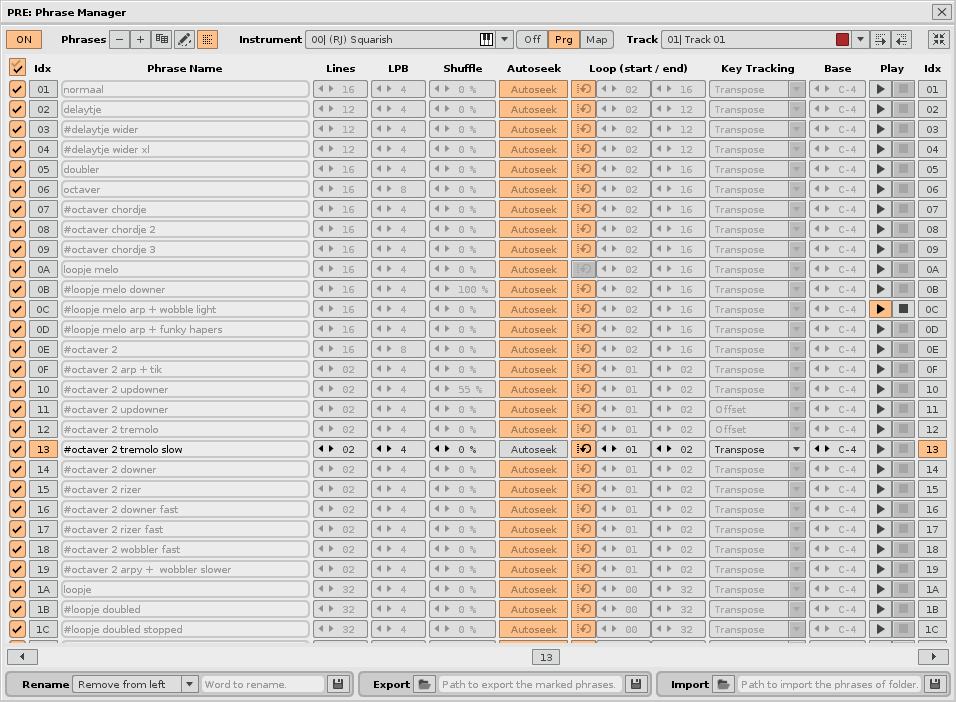Click the minus button to delete phrase
This screenshot has width=956, height=702.
pos(119,40)
